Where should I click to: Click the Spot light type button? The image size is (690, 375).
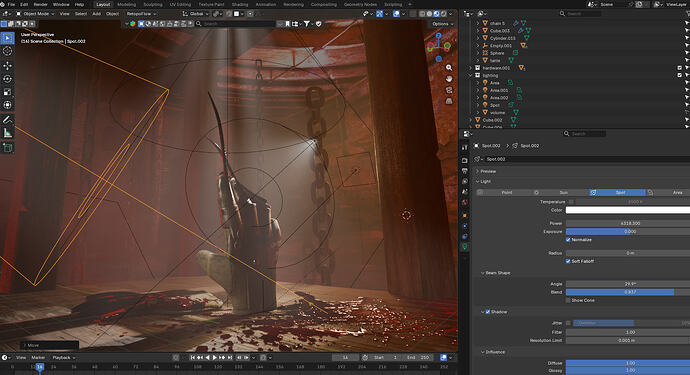pyautogui.click(x=617, y=192)
